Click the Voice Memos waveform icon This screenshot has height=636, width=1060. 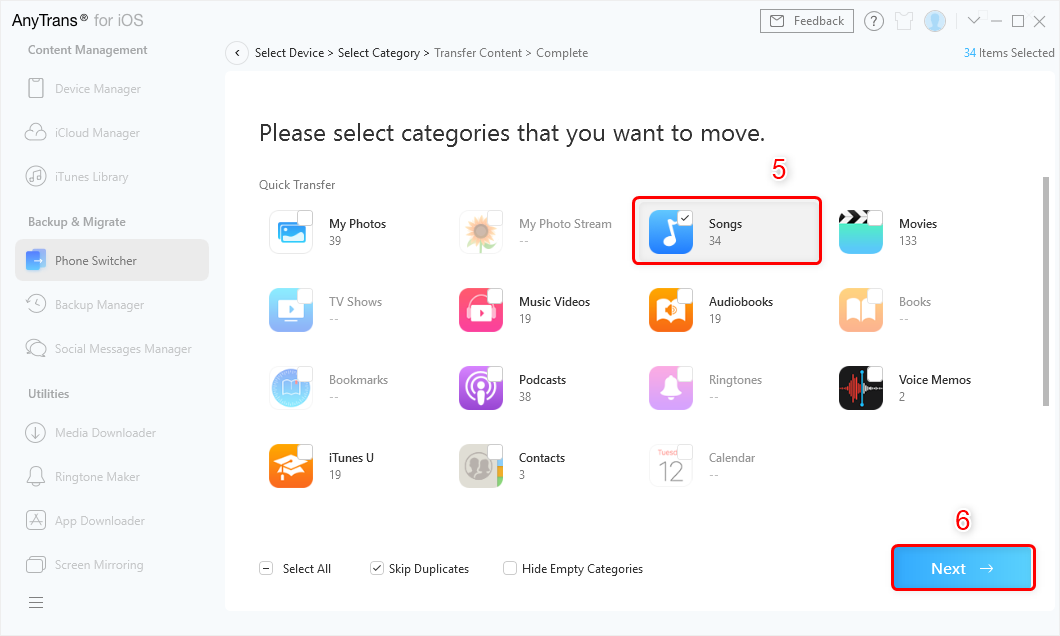coord(861,387)
